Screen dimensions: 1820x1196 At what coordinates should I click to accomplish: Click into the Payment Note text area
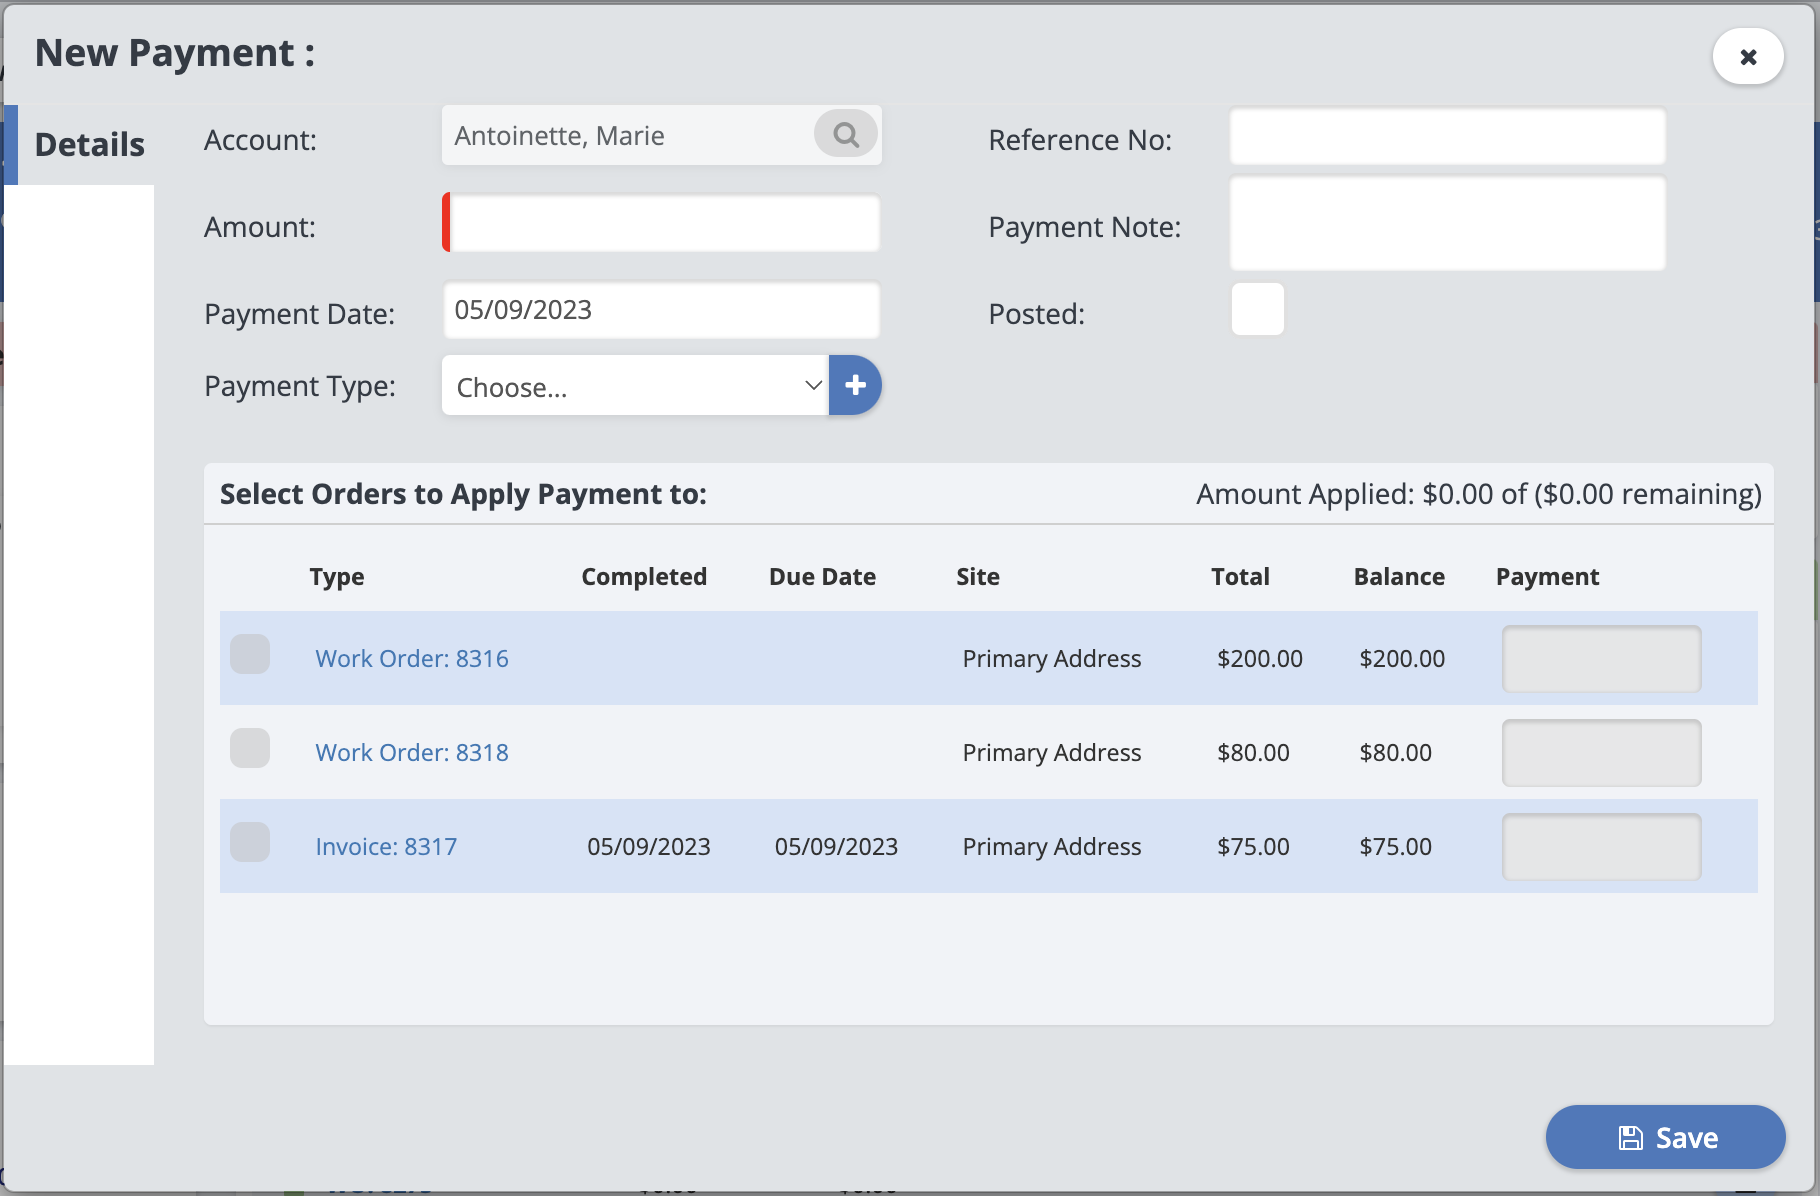pos(1447,224)
